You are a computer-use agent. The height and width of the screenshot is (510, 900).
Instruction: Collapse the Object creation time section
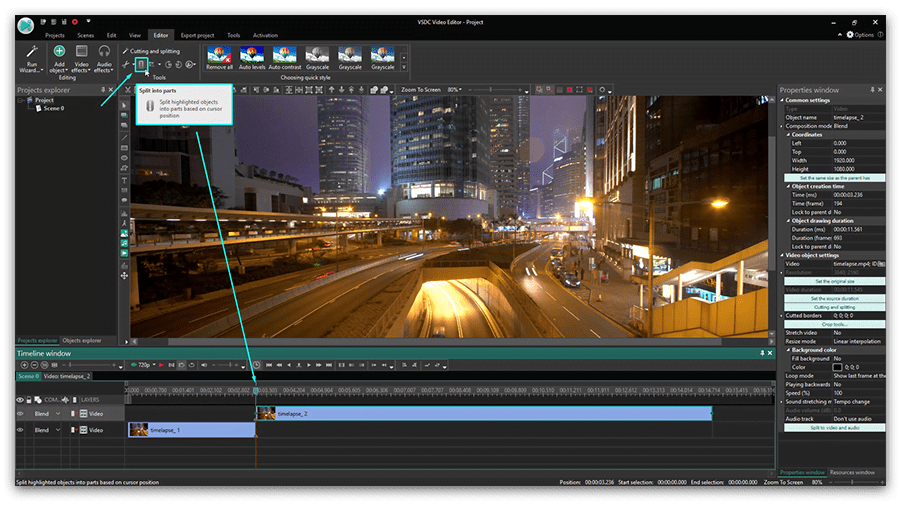click(x=788, y=186)
